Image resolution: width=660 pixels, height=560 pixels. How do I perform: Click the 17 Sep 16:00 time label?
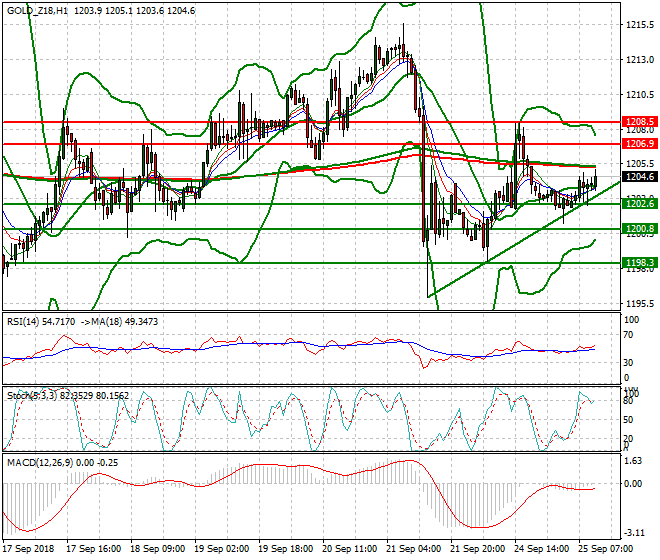(x=93, y=549)
